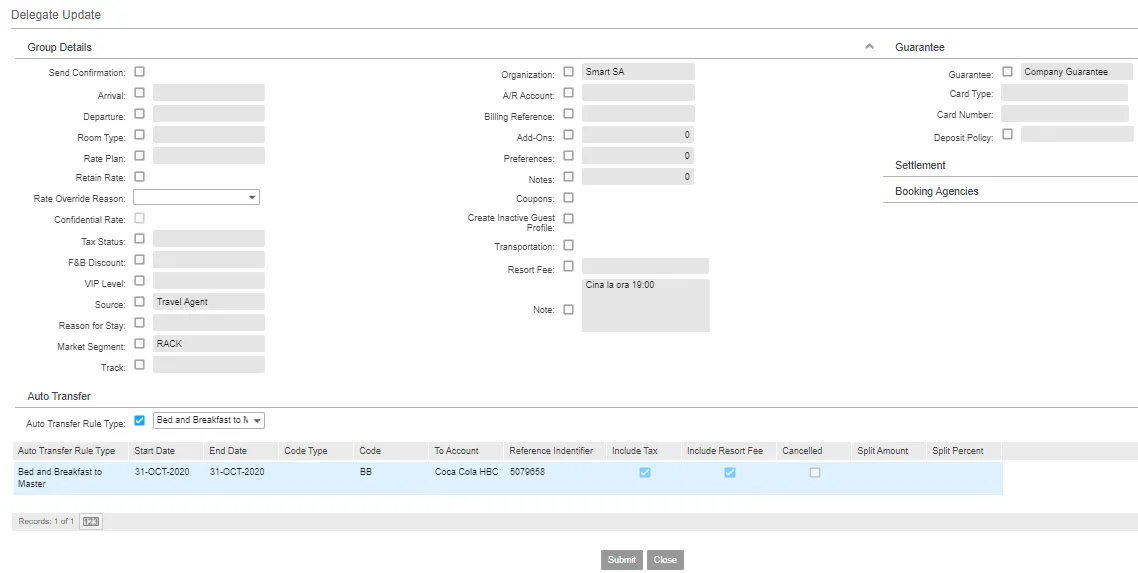Screen dimensions: 1138x573
Task: Click the Split Amount column header
Action: 889,451
